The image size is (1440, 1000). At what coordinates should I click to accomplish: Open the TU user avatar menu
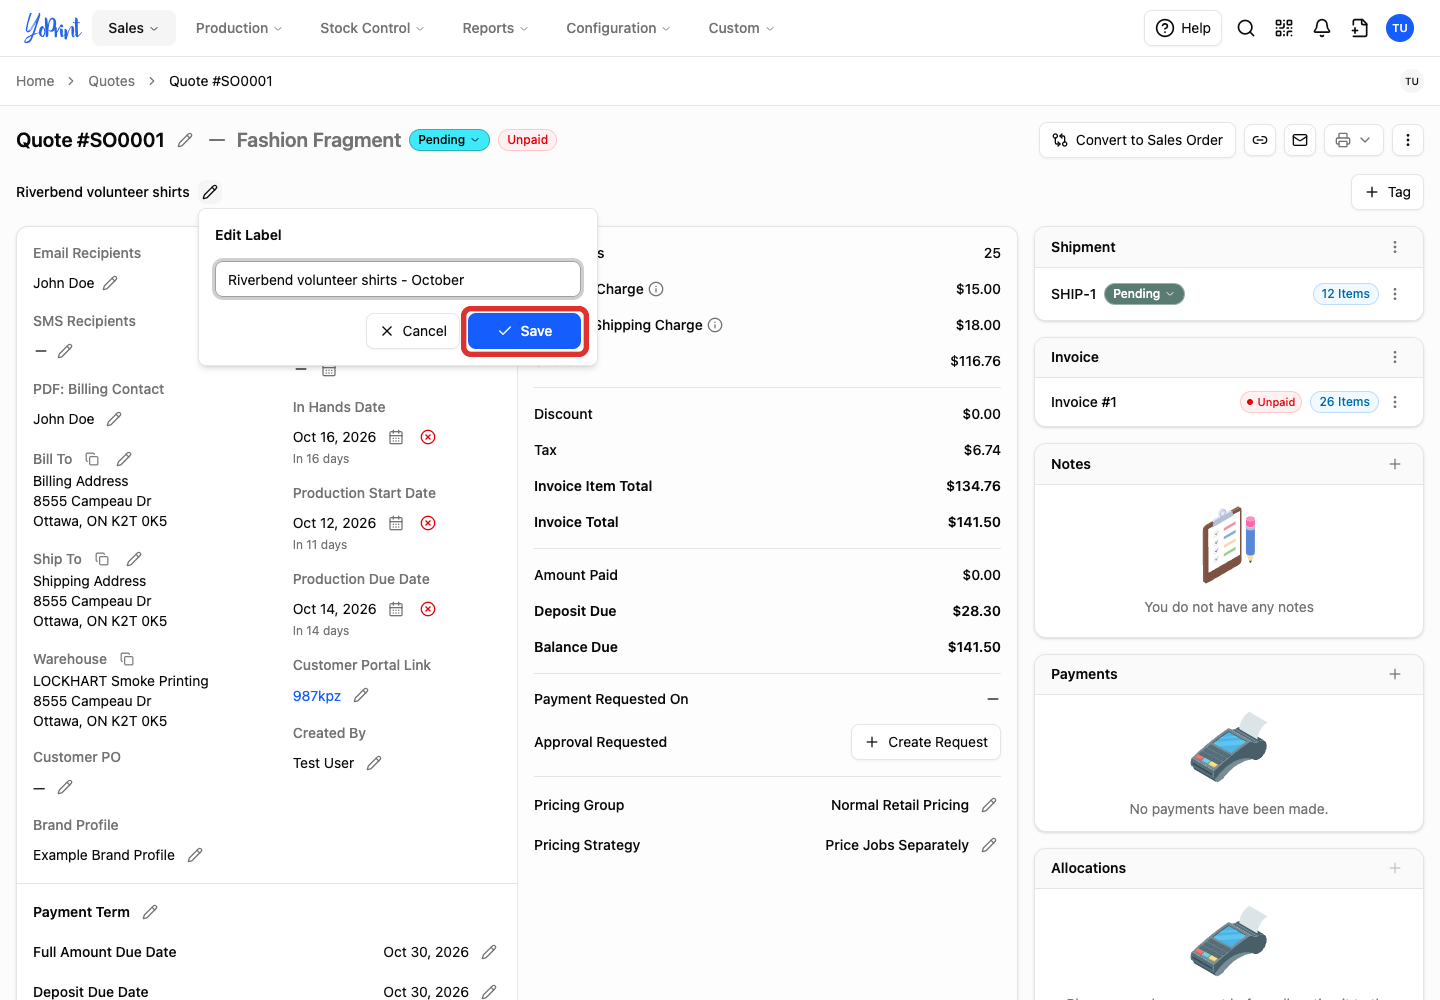[1400, 28]
